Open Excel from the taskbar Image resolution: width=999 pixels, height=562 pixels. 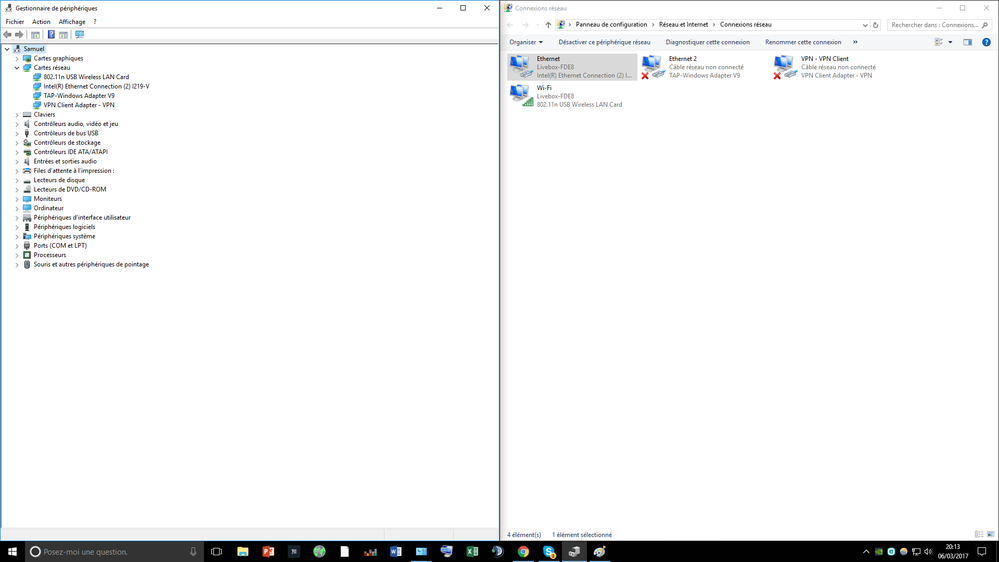[x=472, y=551]
